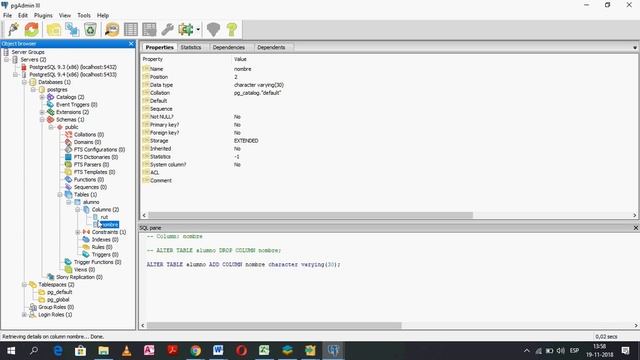This screenshot has width=640, height=360.
Task: Select pg_default tablespace
Action: 60,292
